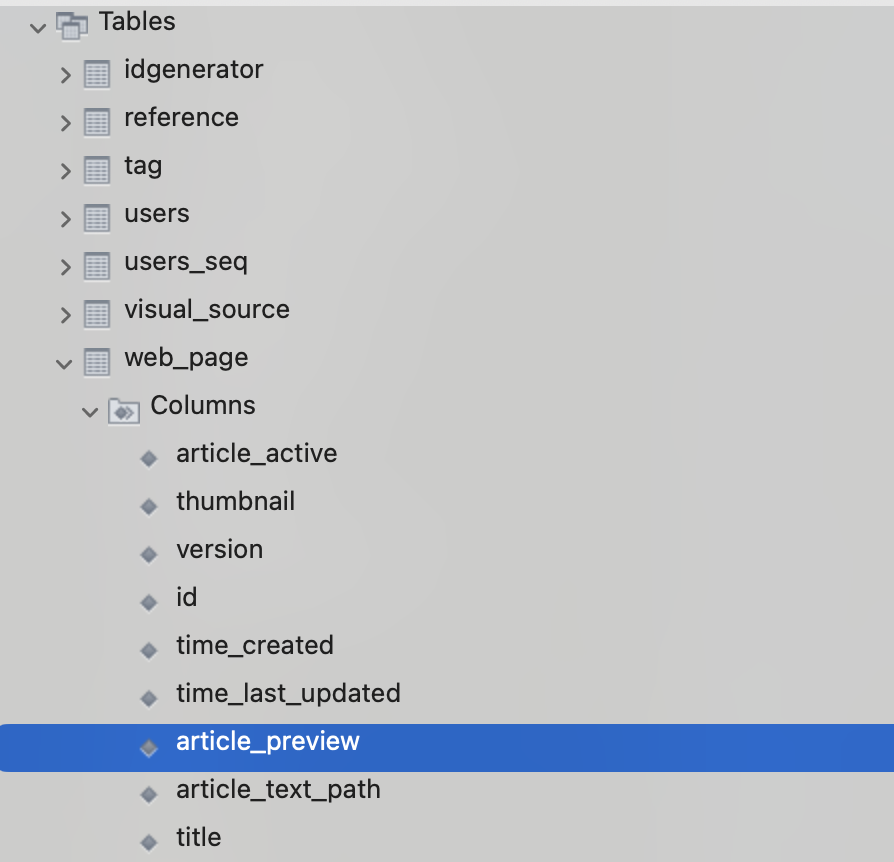Select the highlighted article_preview column
Viewport: 894px width, 862px height.
pyautogui.click(x=447, y=748)
